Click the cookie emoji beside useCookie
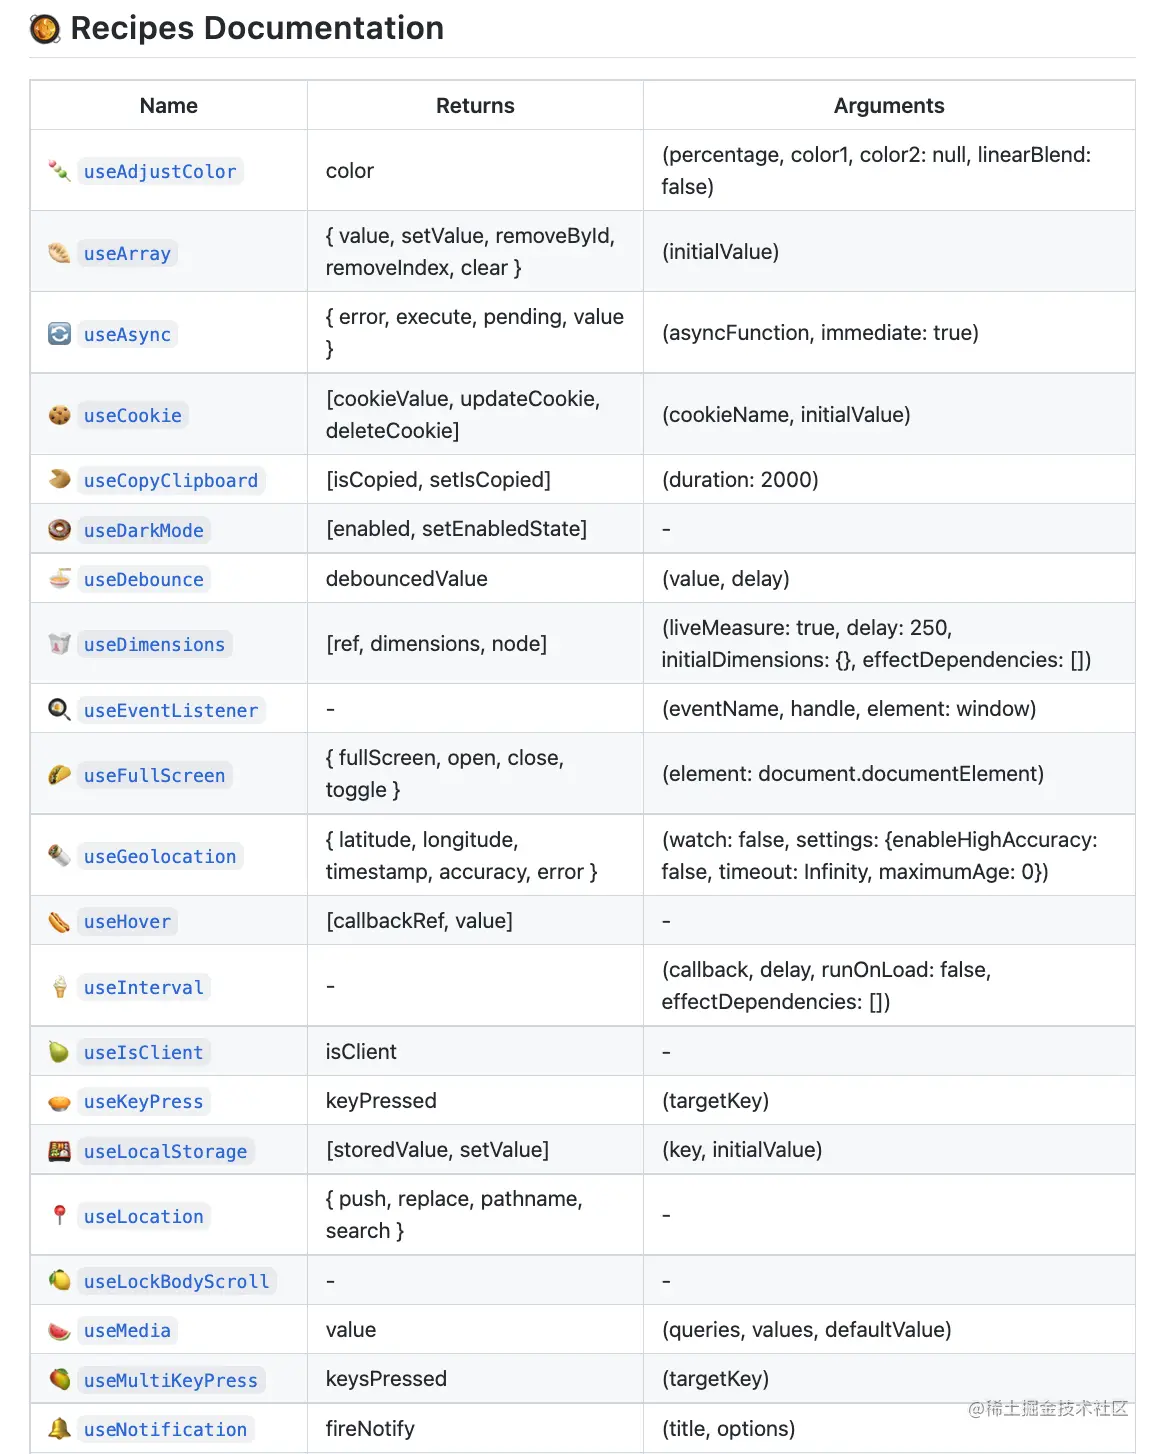Viewport: 1164px width, 1454px height. (60, 415)
